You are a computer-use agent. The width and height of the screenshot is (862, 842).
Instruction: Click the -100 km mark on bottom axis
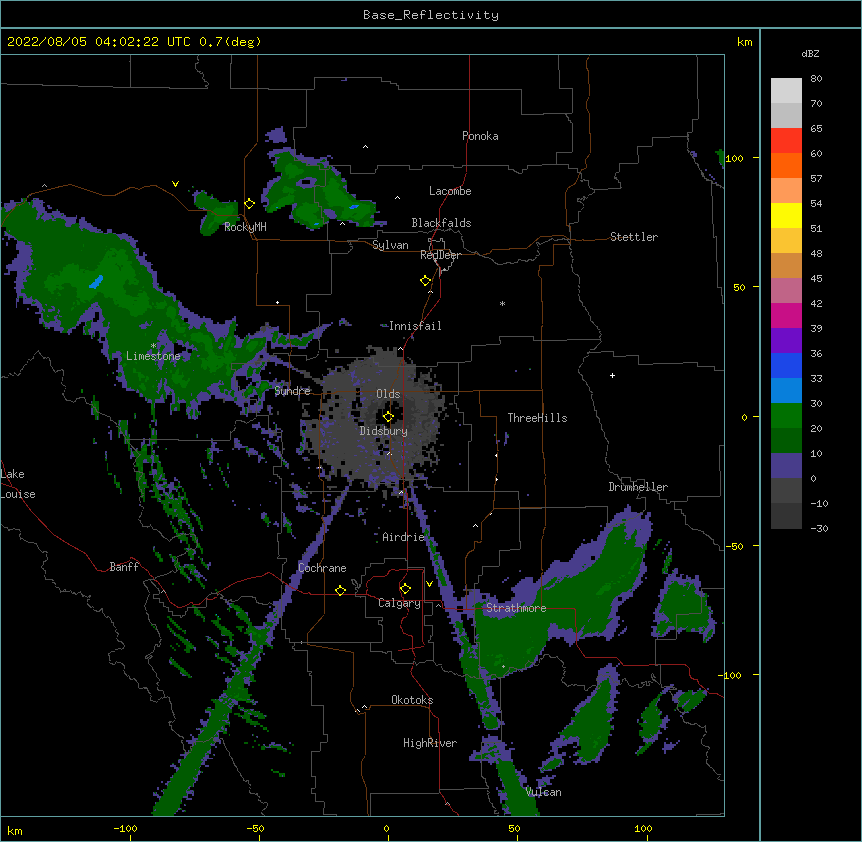tap(125, 828)
